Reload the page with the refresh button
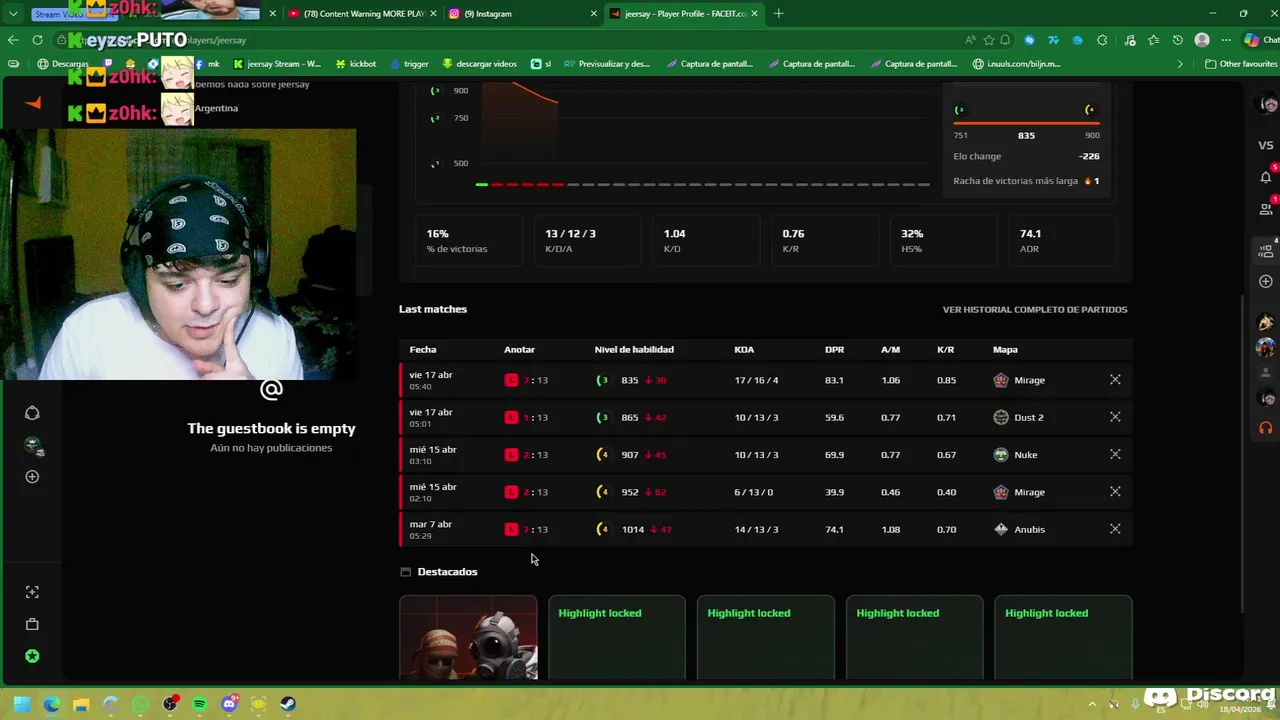Viewport: 1280px width, 720px height. coord(37,40)
